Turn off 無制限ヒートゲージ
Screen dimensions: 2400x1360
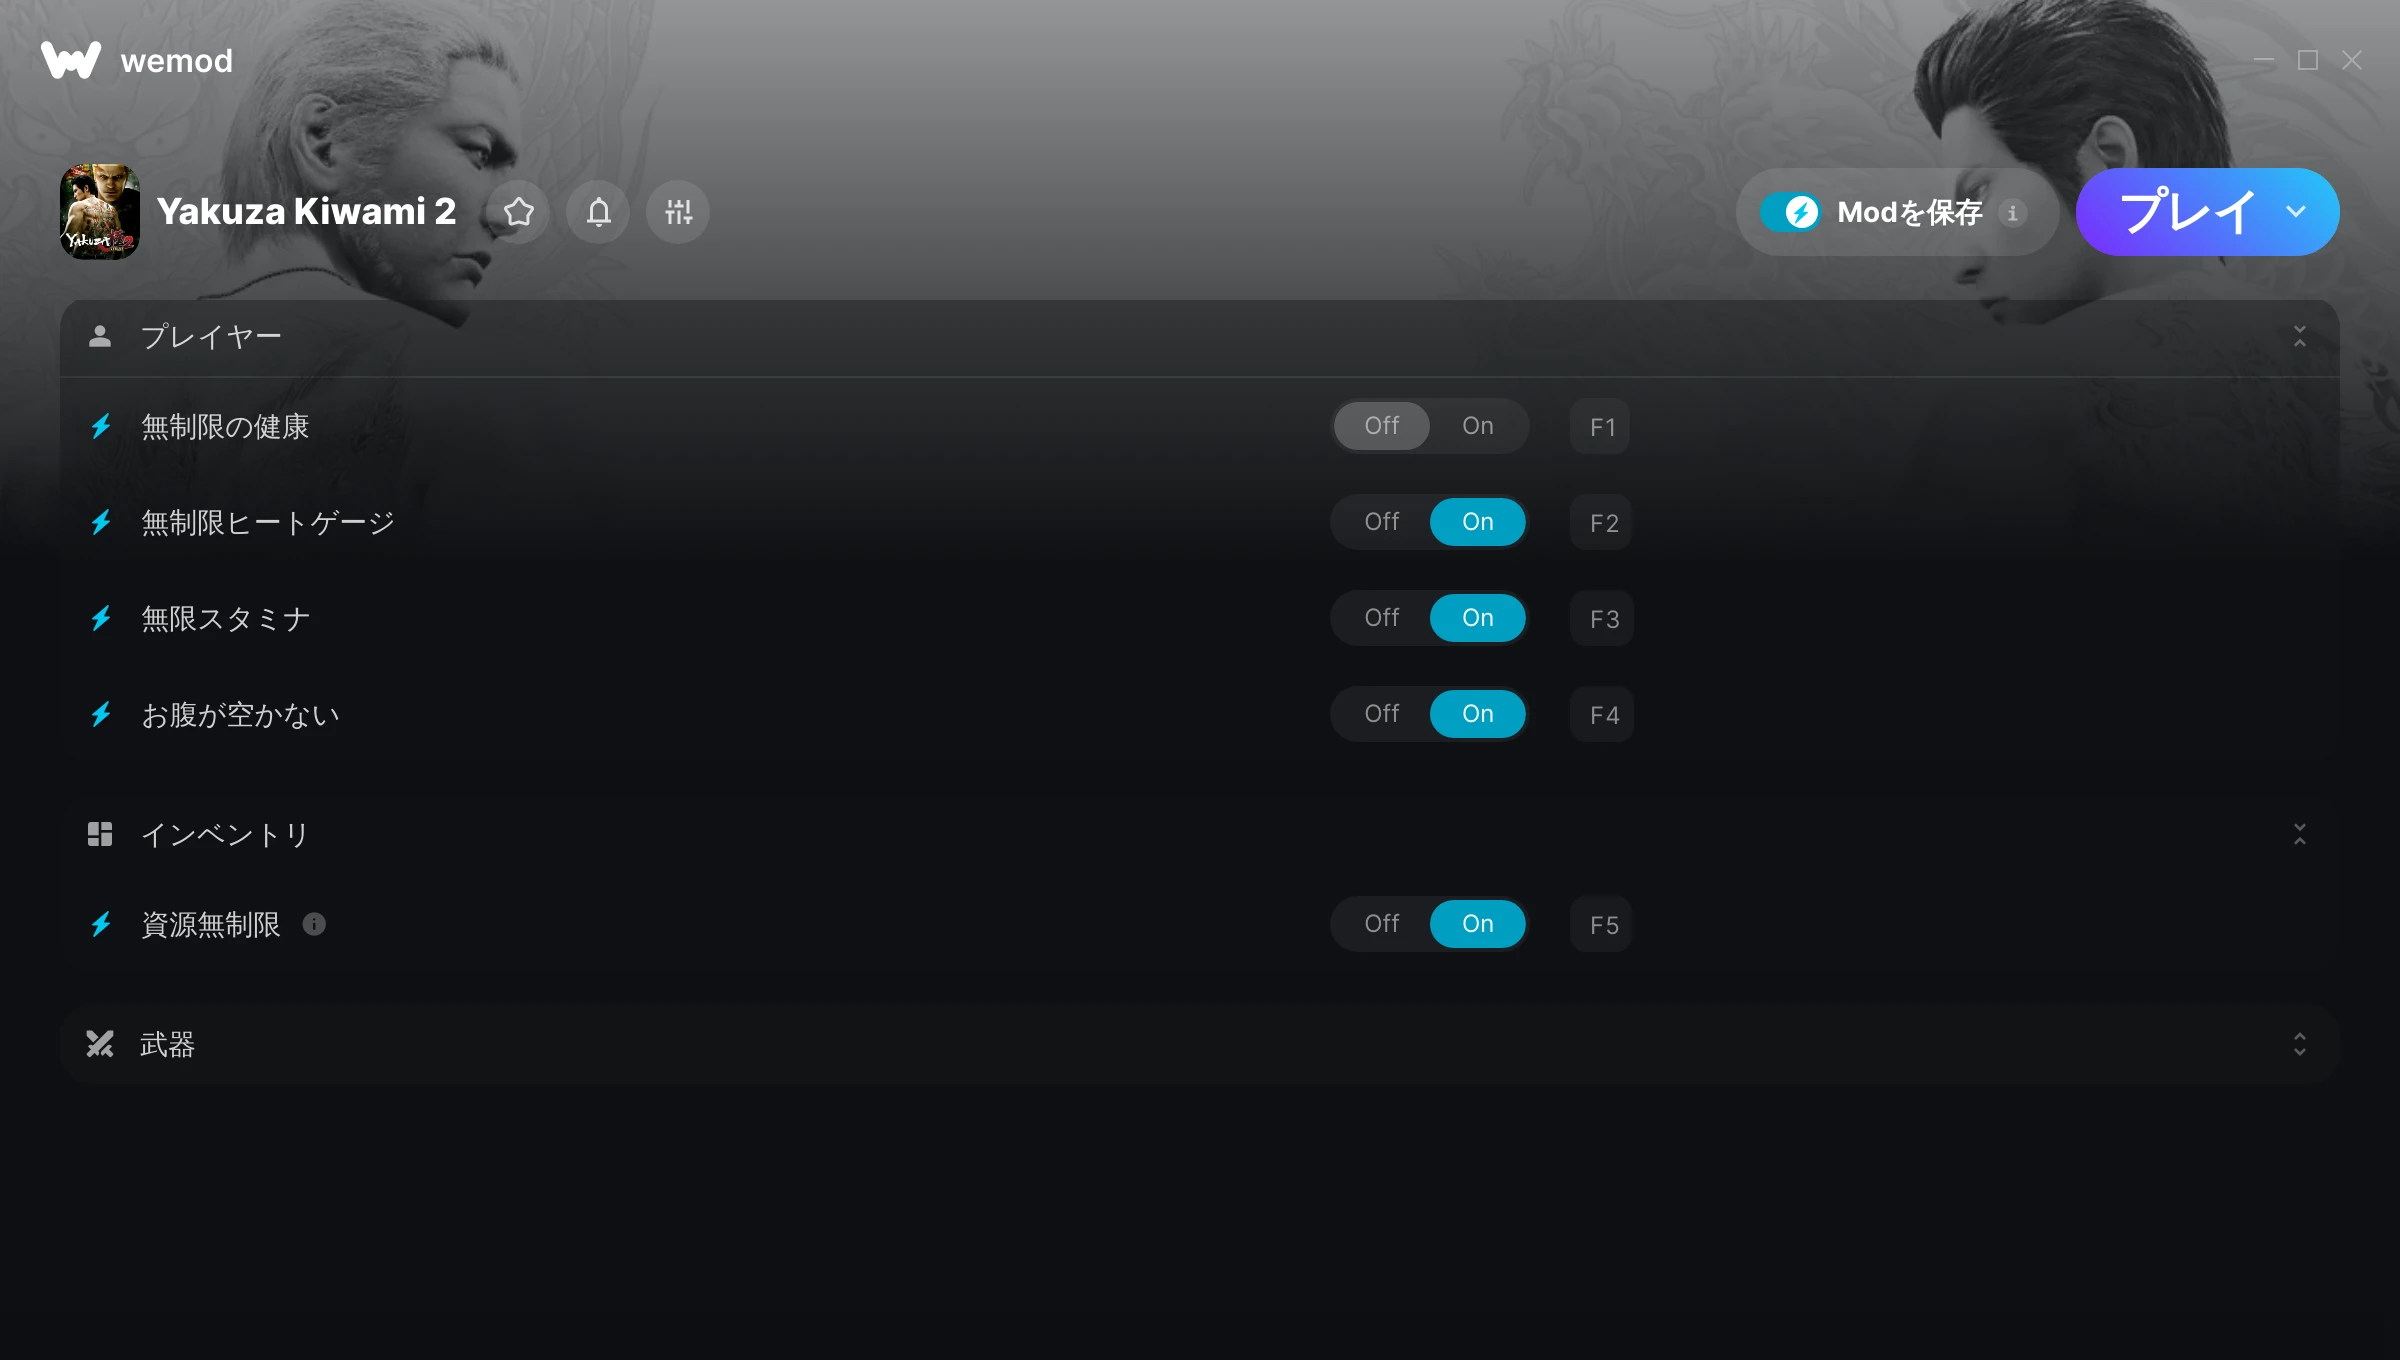click(1382, 522)
